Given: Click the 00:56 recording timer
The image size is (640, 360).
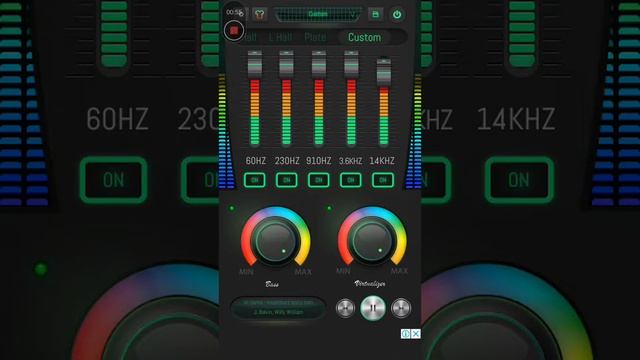Looking at the screenshot, I should pyautogui.click(x=234, y=12).
